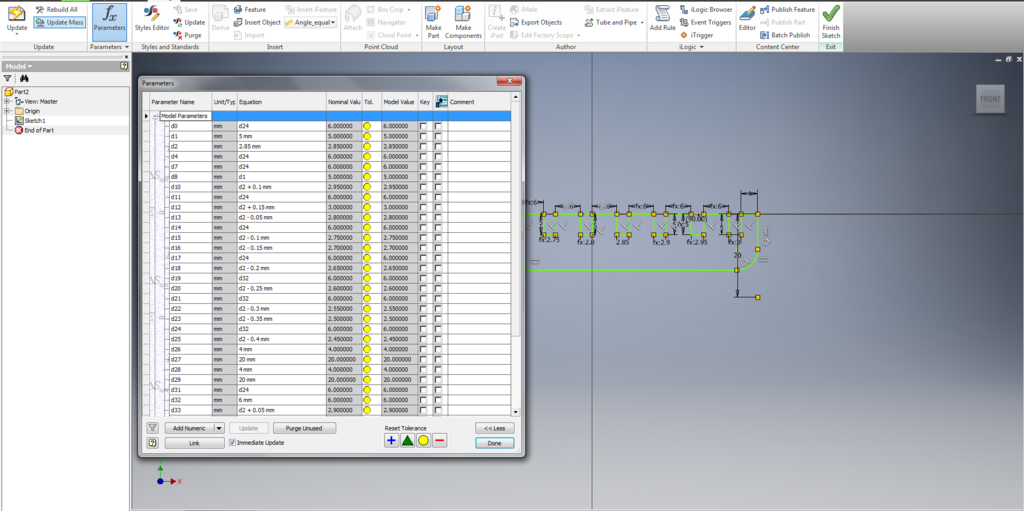The width and height of the screenshot is (1024, 511).
Task: Check the export checkbox for parameter d12
Action: pos(439,207)
